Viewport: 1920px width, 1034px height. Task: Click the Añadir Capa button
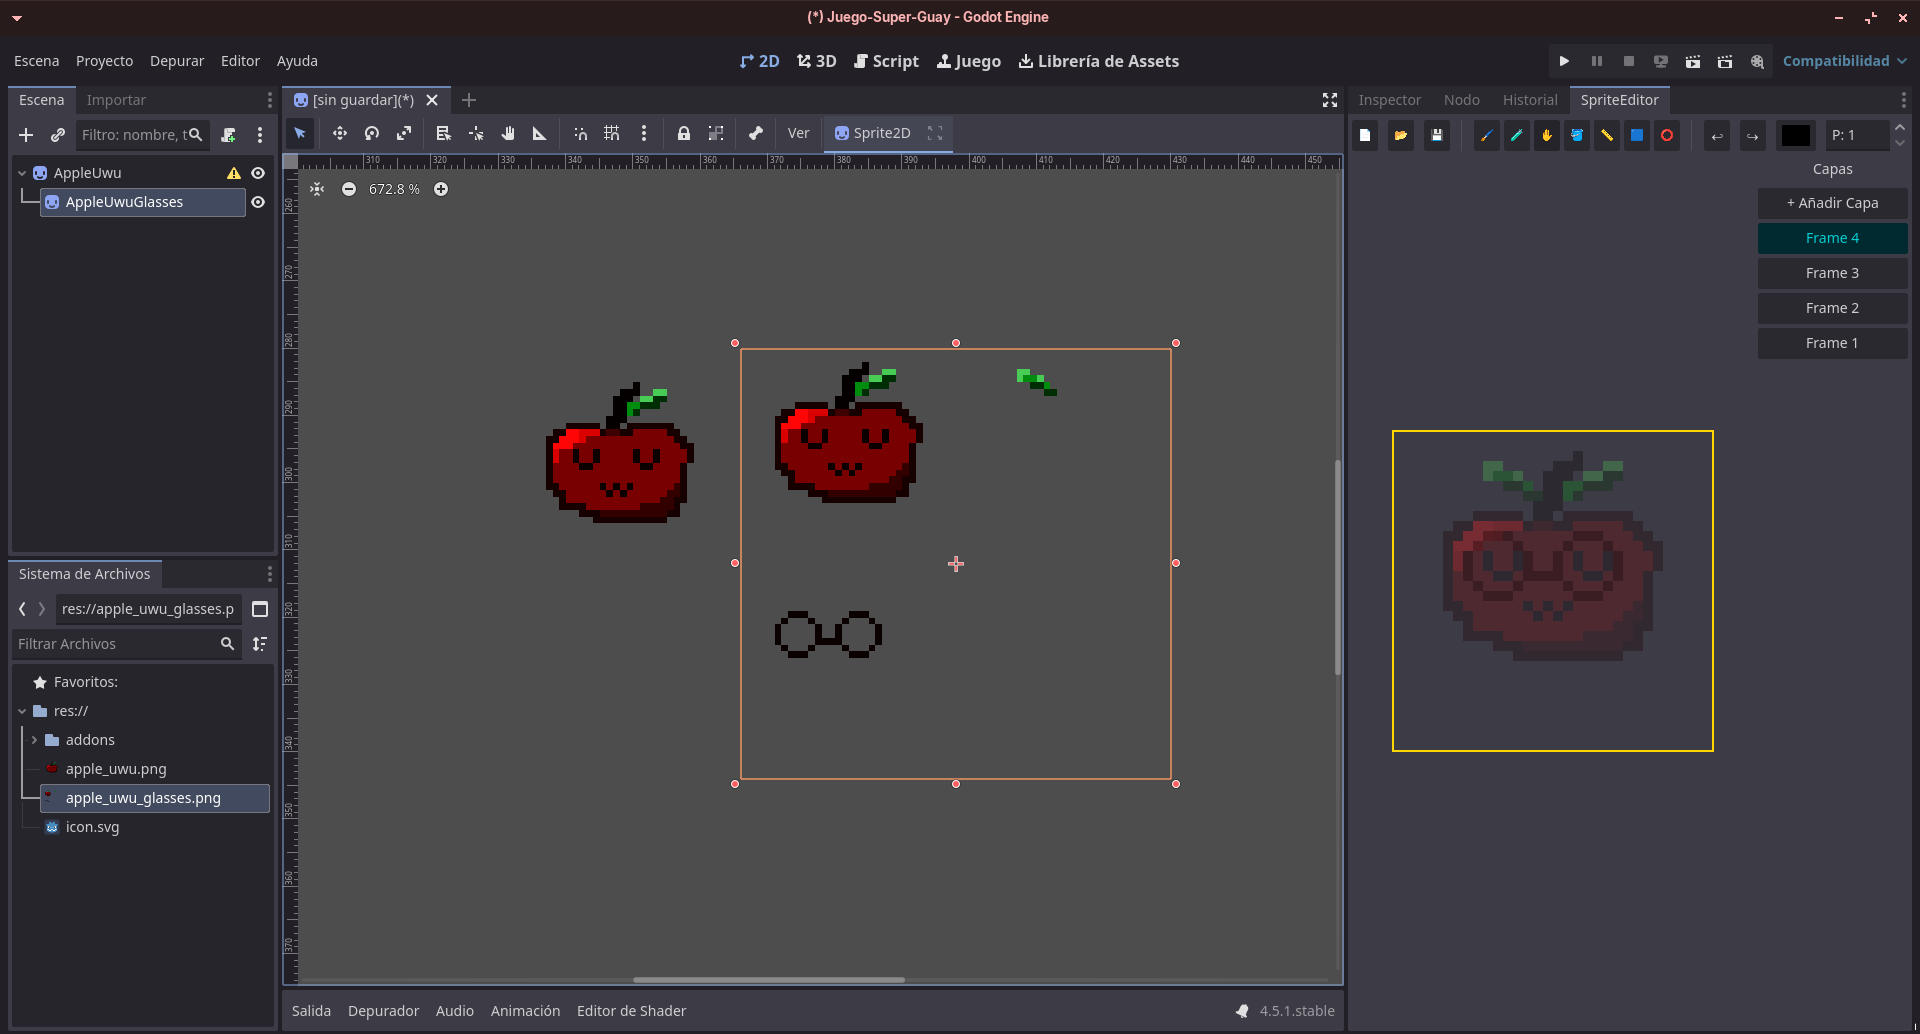[1832, 203]
